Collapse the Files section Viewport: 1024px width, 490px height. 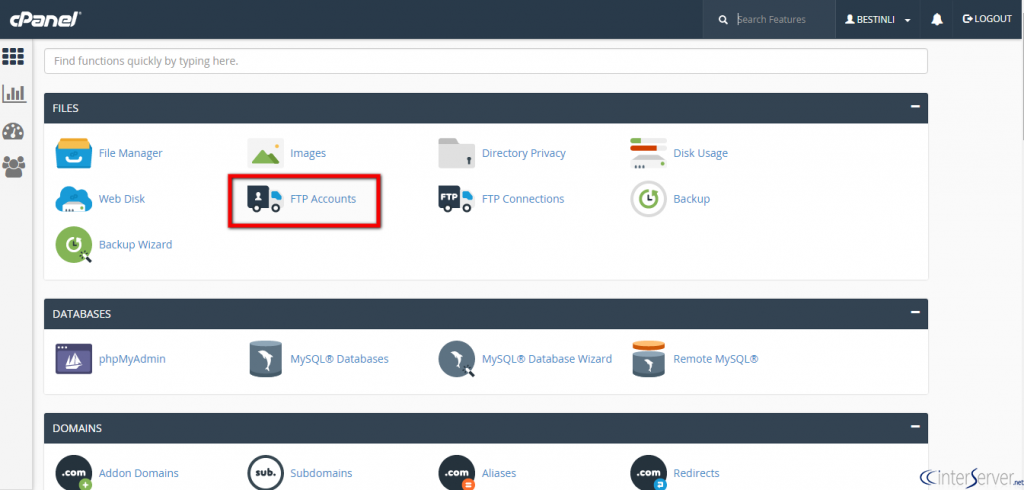(915, 106)
